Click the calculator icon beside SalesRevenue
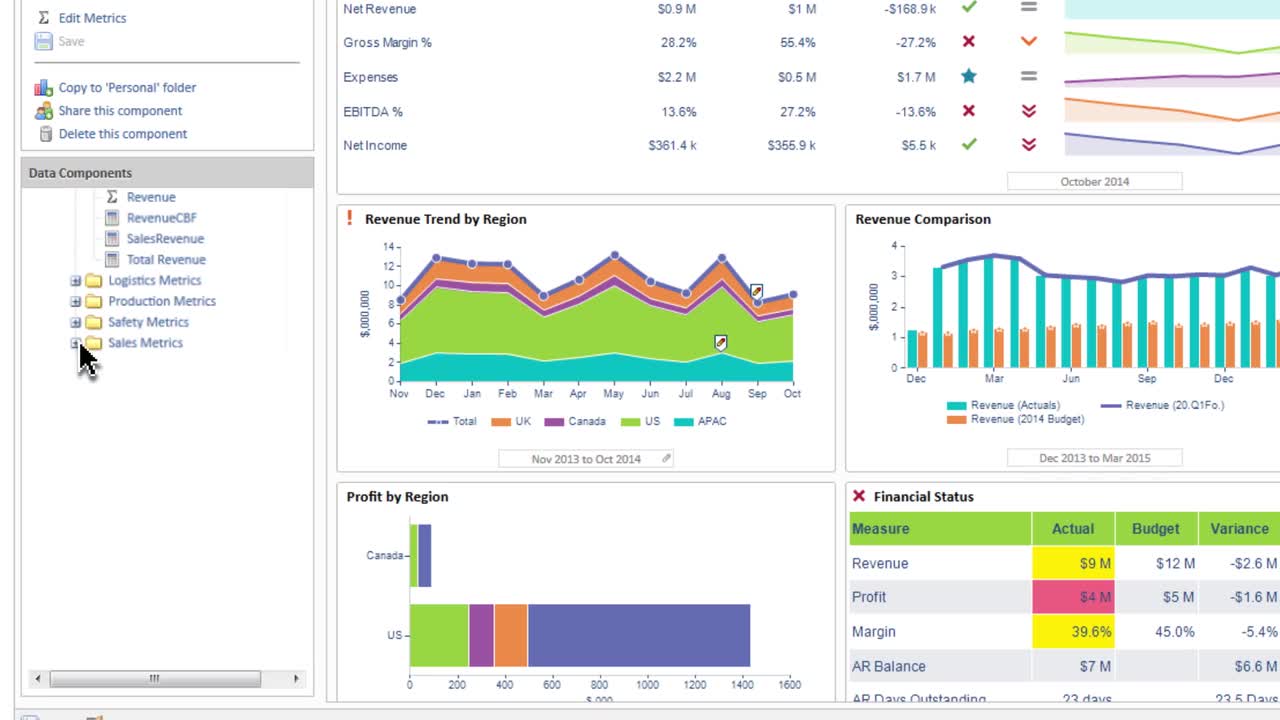Screen dimensions: 1280x720 pos(112,239)
